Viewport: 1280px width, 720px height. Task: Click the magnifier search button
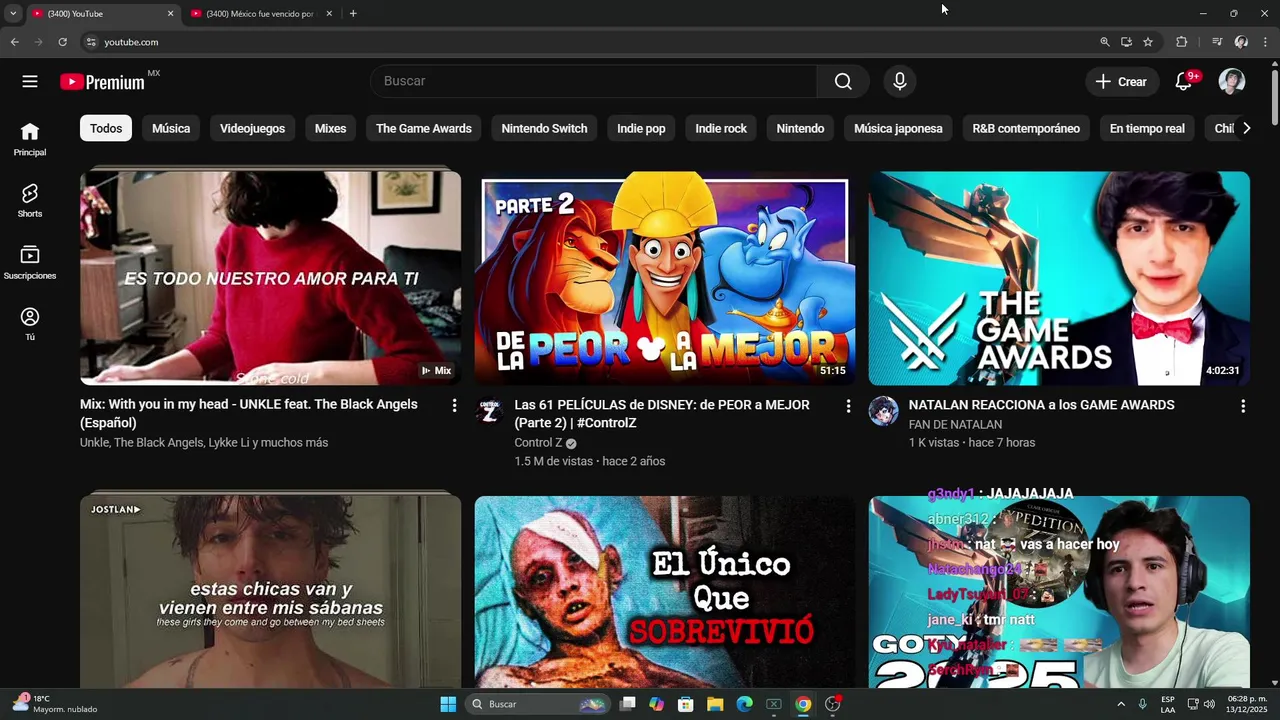[843, 82]
